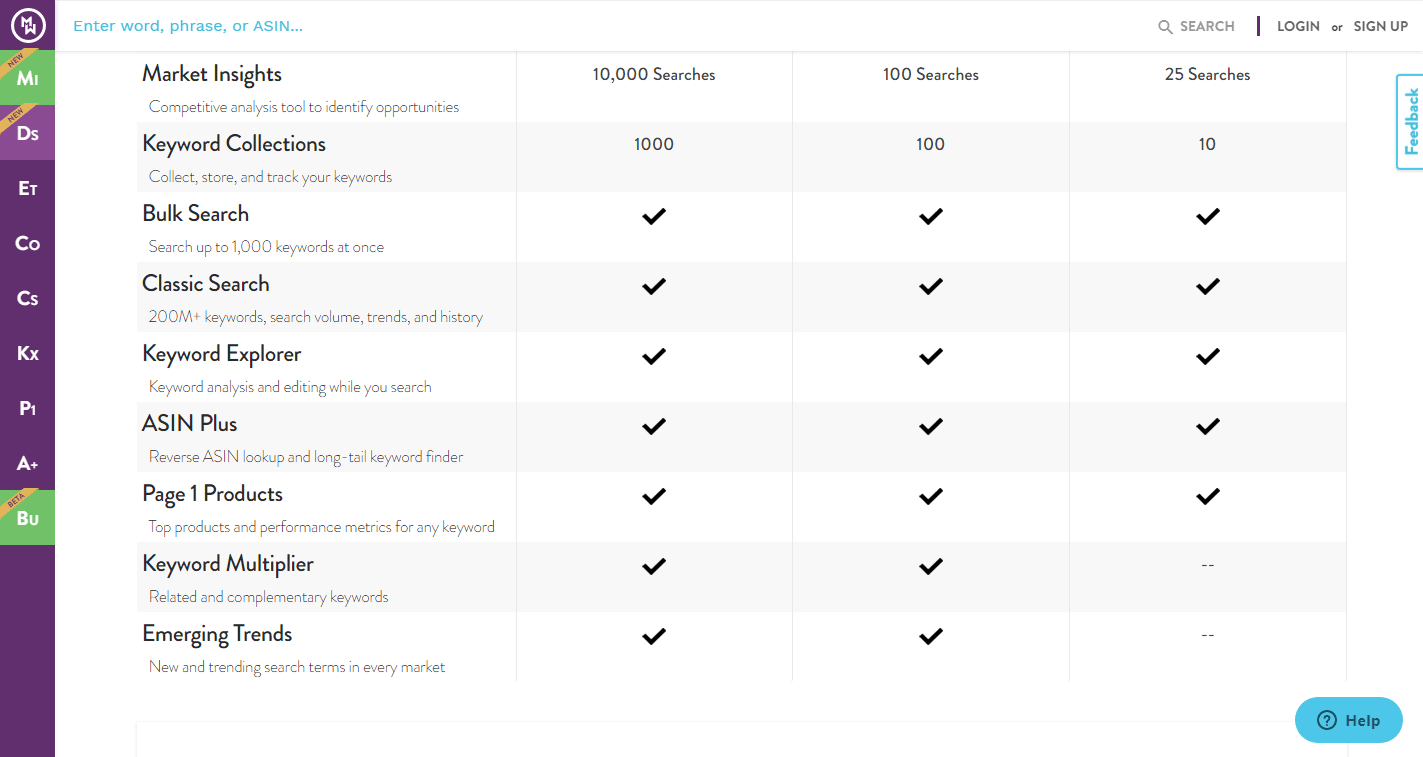Click the SIGN UP link
1423x757 pixels.
(1380, 27)
